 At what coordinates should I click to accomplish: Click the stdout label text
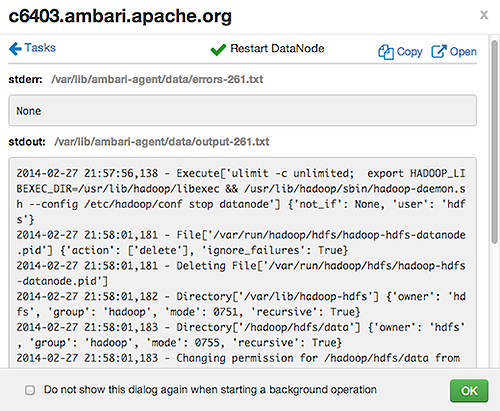[x=27, y=142]
